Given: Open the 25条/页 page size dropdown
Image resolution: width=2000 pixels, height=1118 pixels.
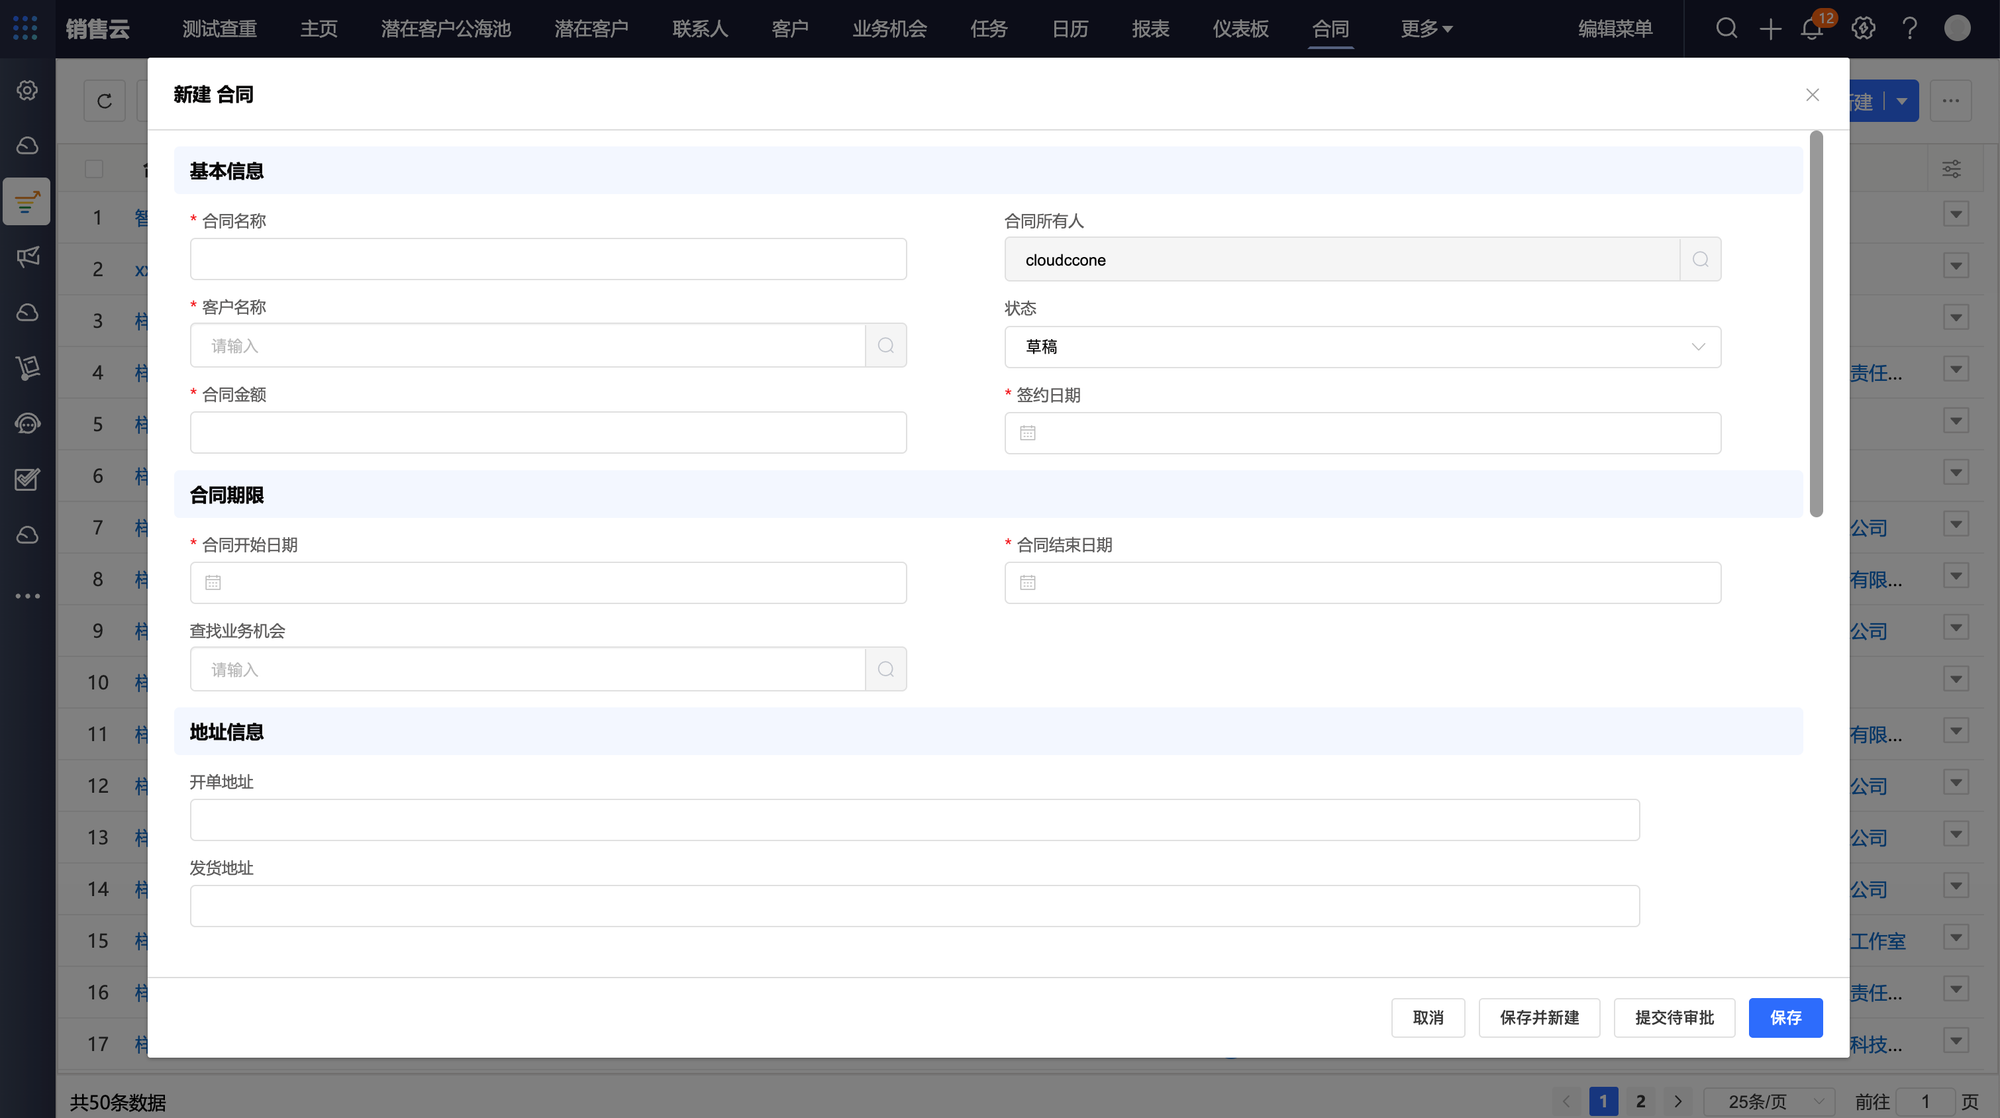Looking at the screenshot, I should [x=1768, y=1101].
